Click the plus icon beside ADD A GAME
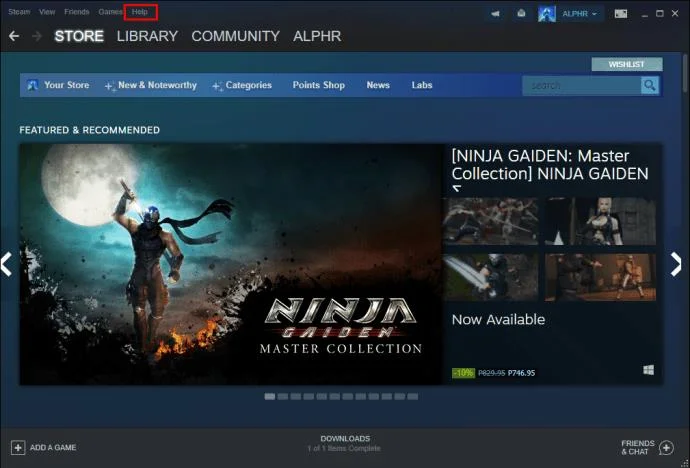The height and width of the screenshot is (468, 690). point(18,448)
